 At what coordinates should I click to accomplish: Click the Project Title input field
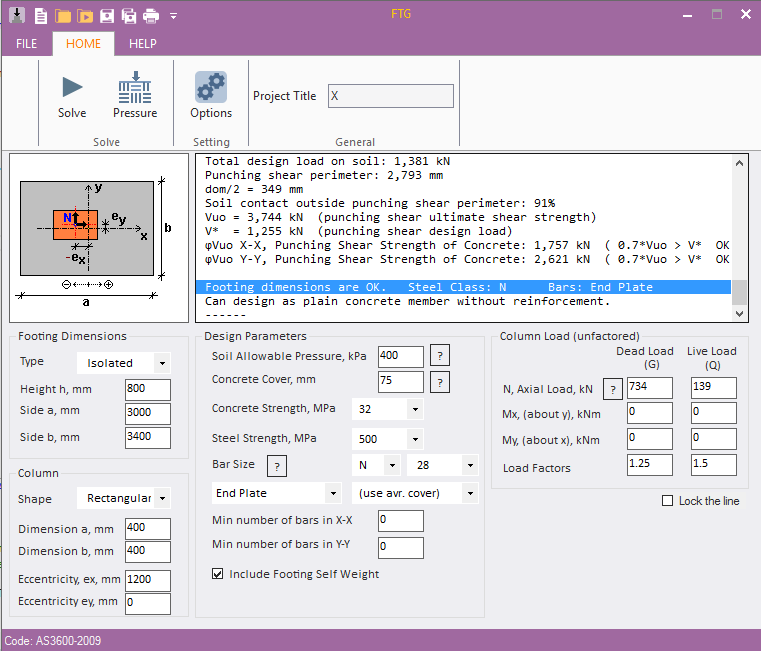tap(390, 96)
